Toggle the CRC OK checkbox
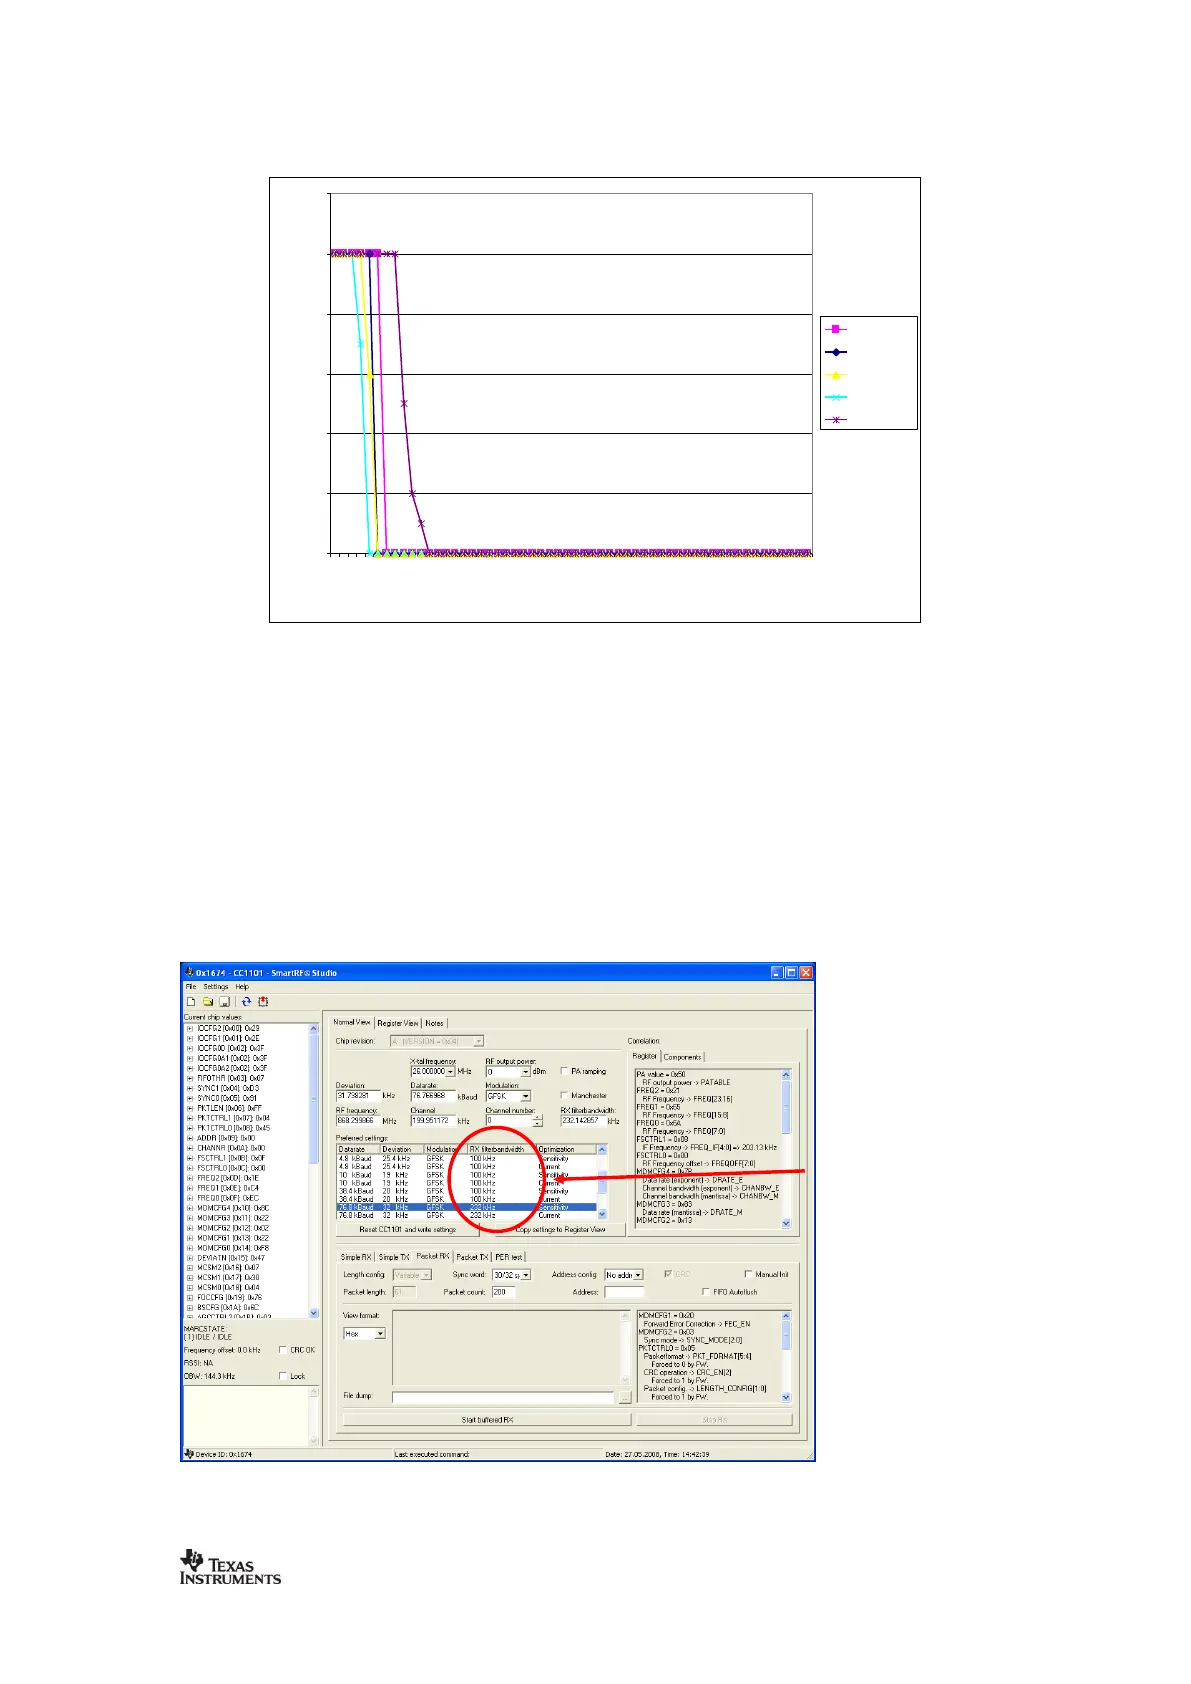 tap(283, 1350)
